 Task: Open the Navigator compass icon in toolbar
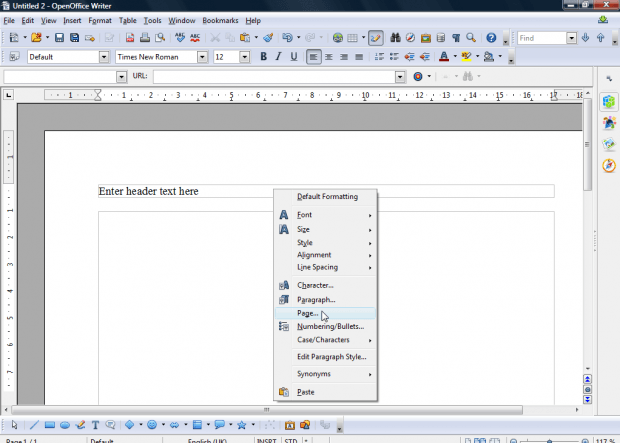(410, 38)
